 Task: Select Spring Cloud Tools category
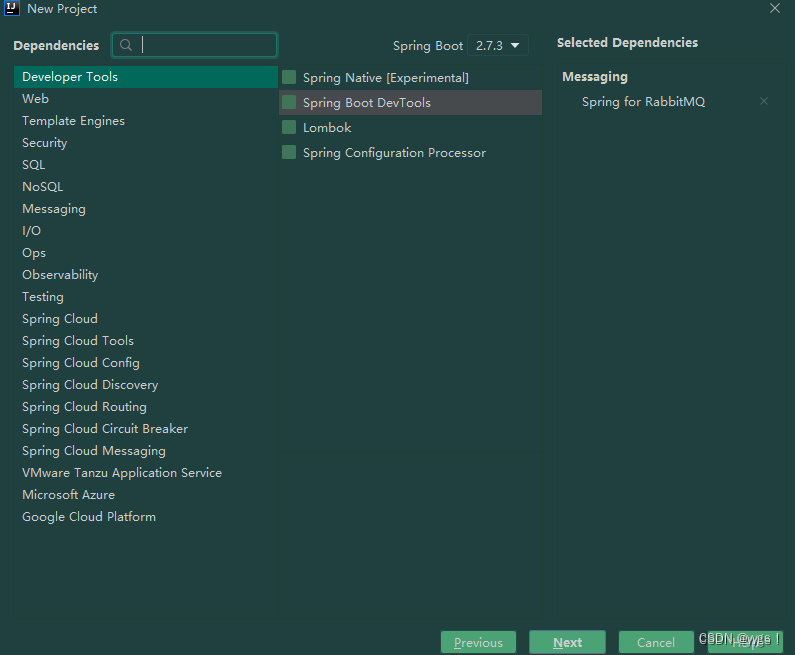(x=146, y=341)
